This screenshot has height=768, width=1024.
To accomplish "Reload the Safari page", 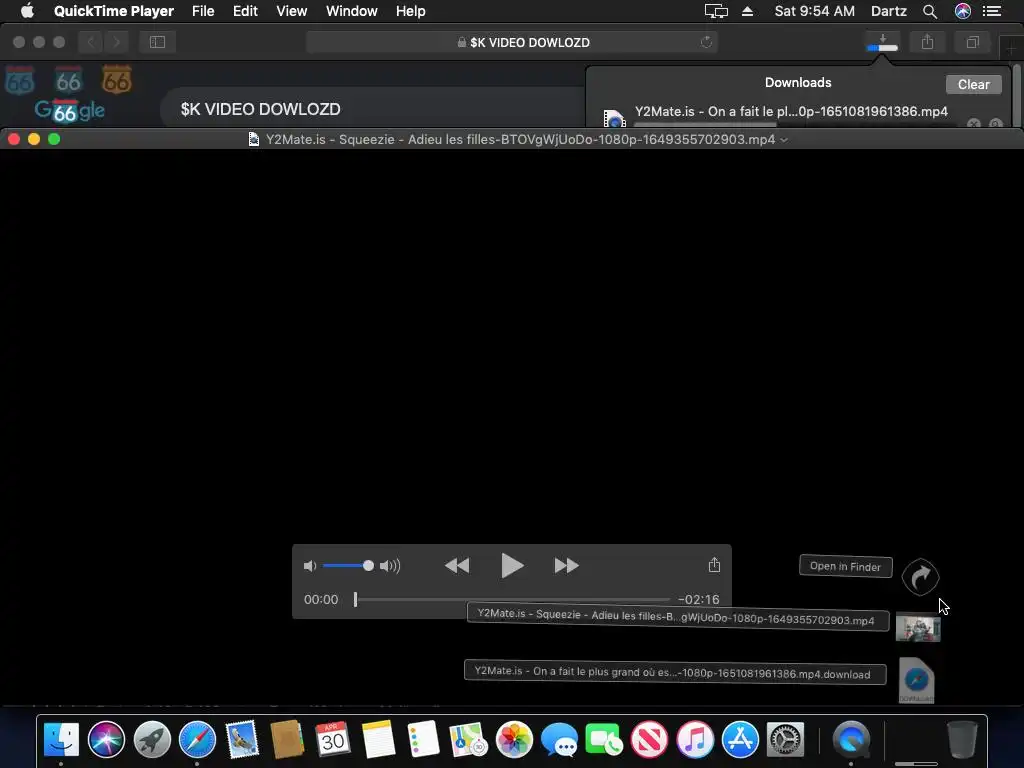I will point(706,42).
